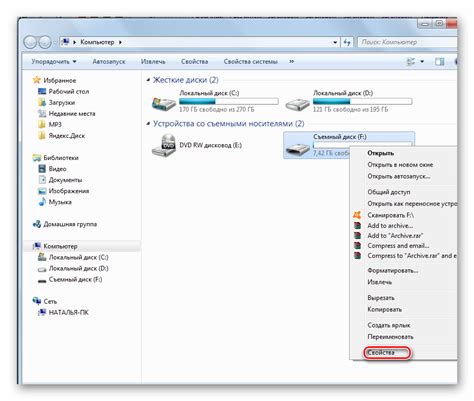This screenshot has height=401, width=474.
Task: Choose Открыть как переносное устройство entry
Action: point(412,203)
